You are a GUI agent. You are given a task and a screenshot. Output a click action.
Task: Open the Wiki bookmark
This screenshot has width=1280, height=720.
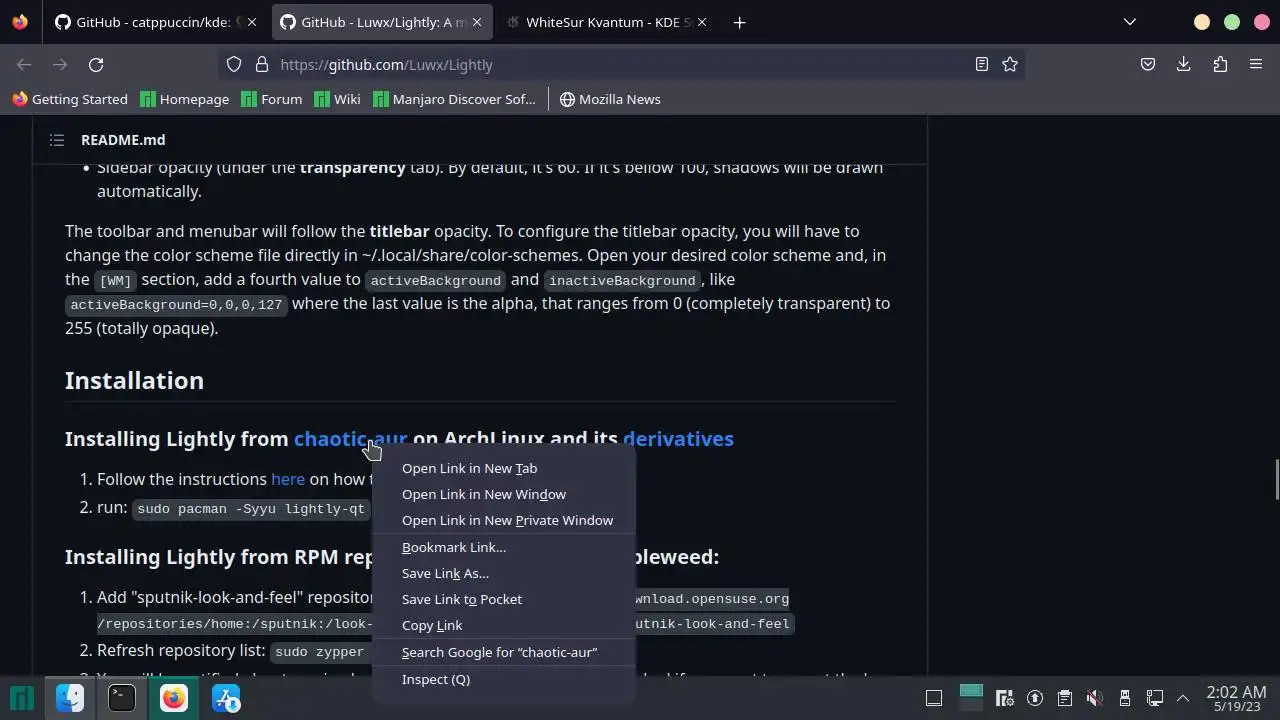[x=337, y=99]
